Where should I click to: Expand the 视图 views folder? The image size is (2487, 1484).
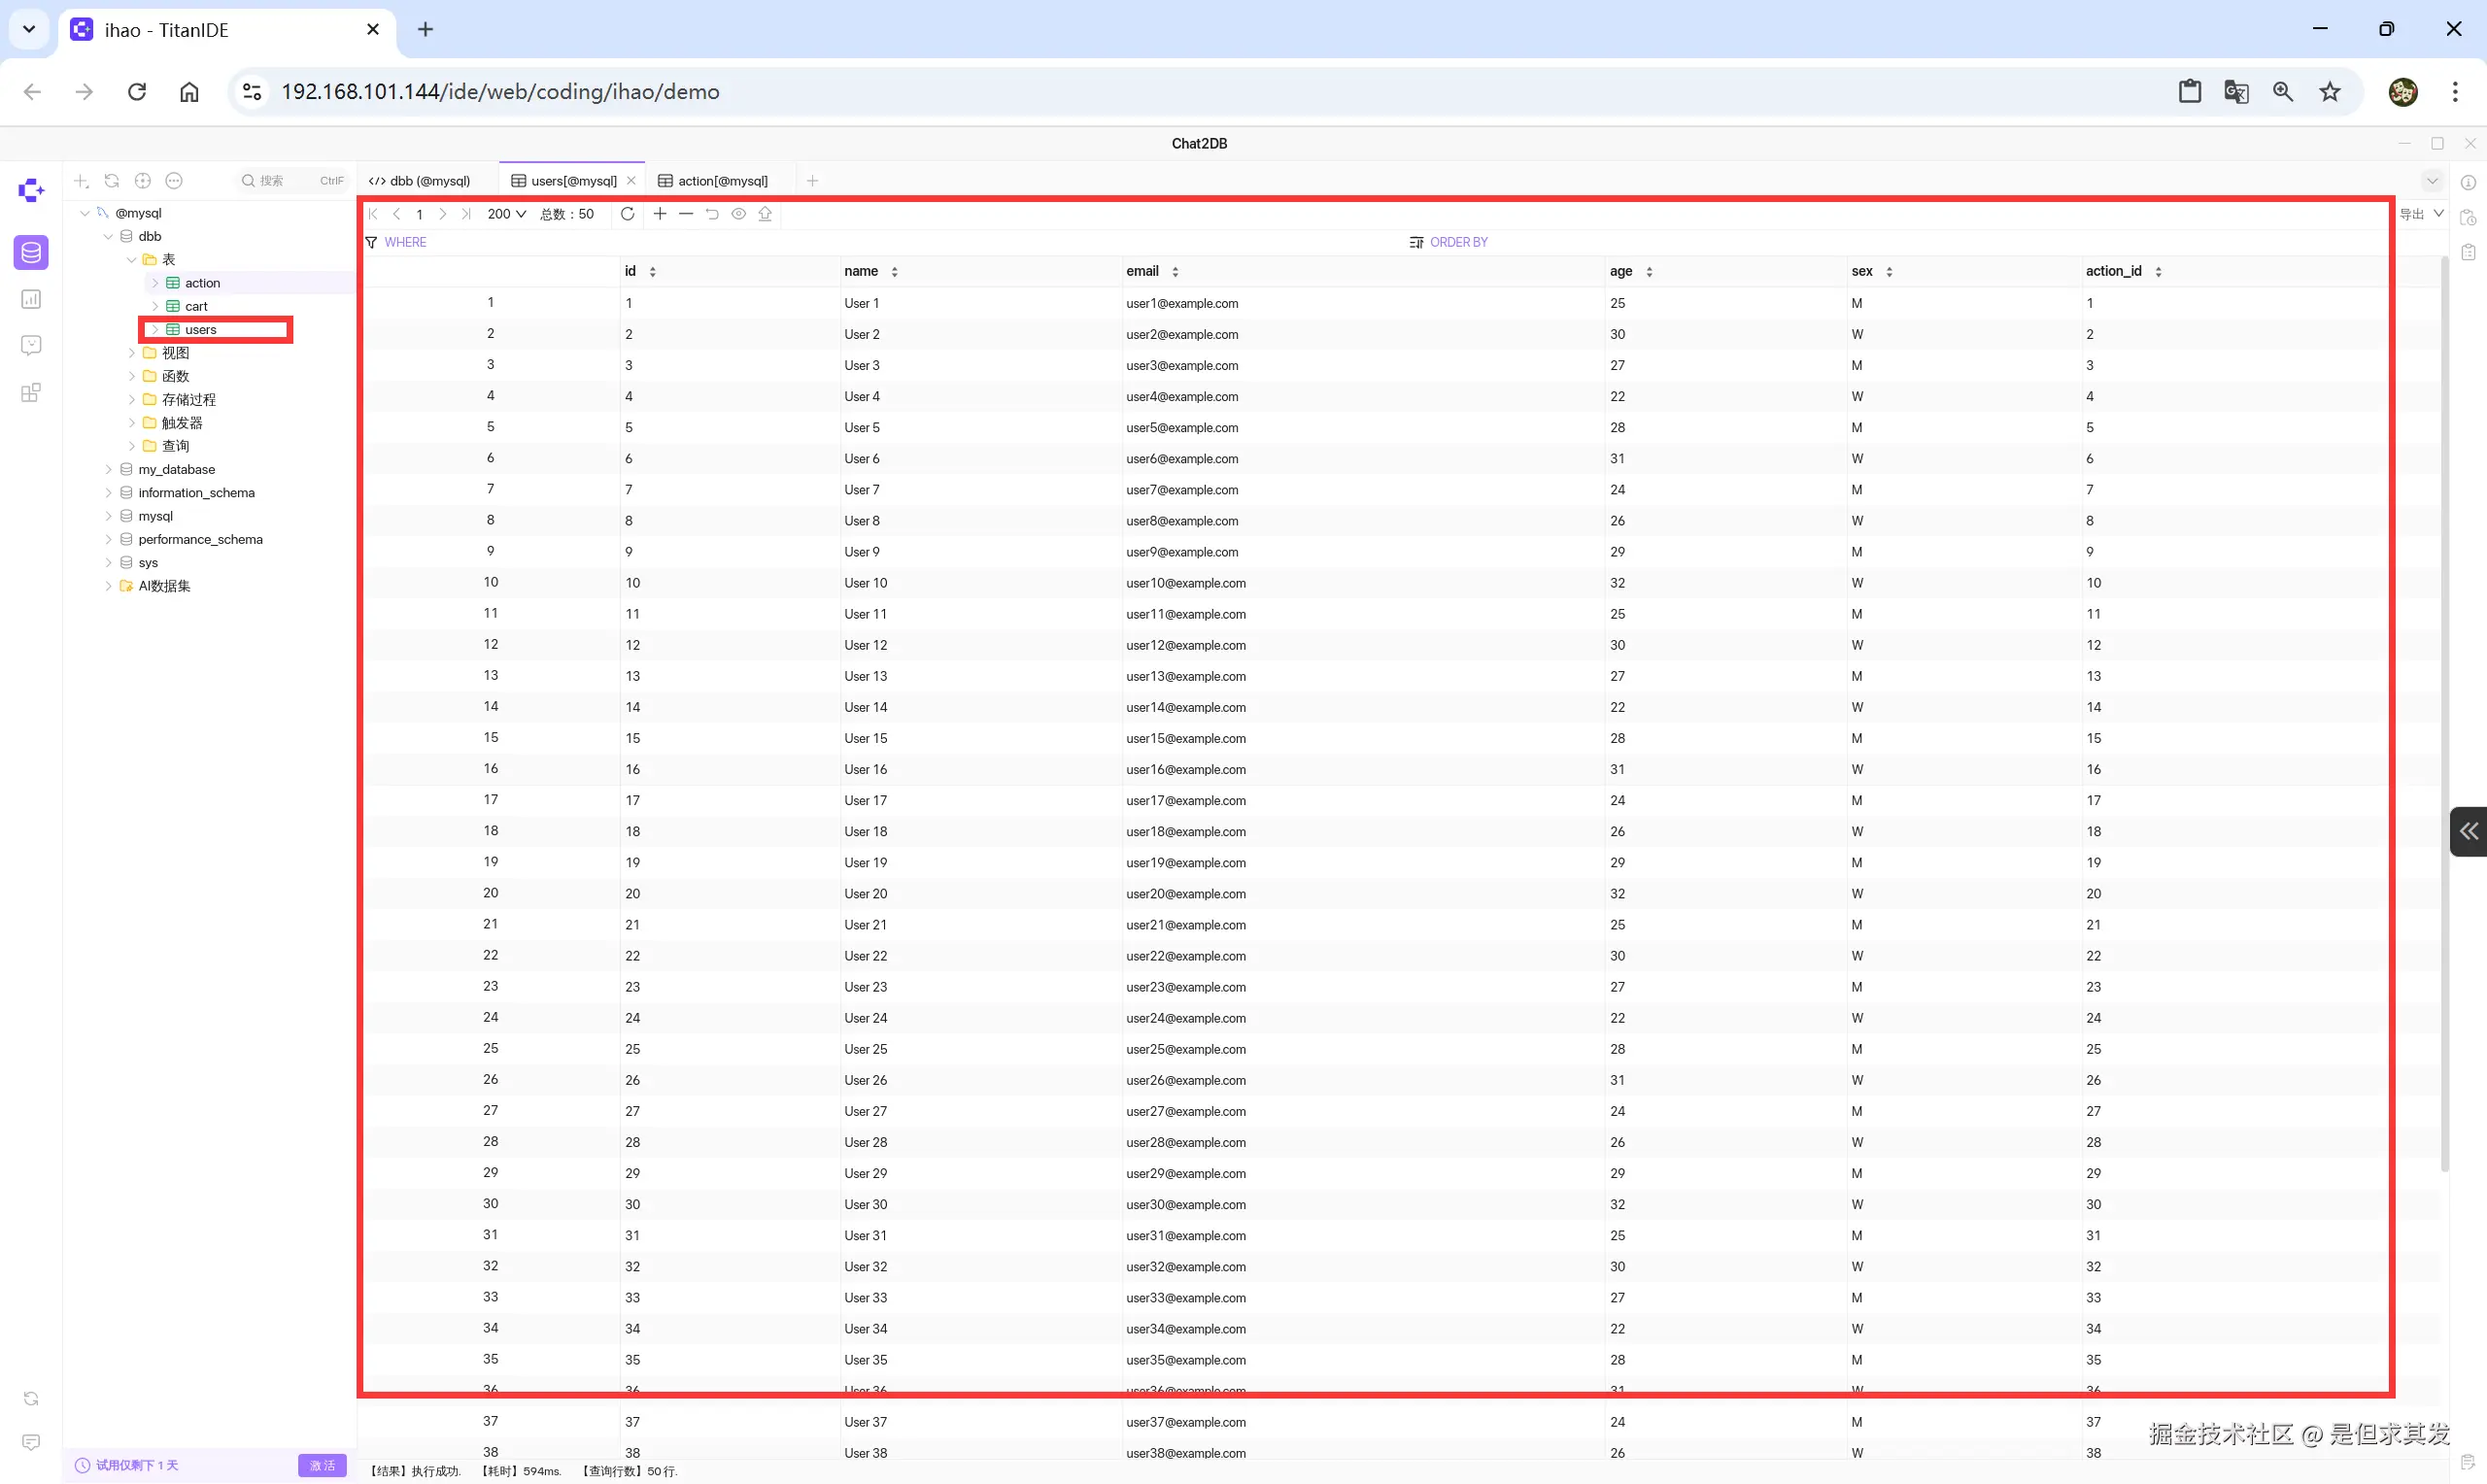pos(132,353)
